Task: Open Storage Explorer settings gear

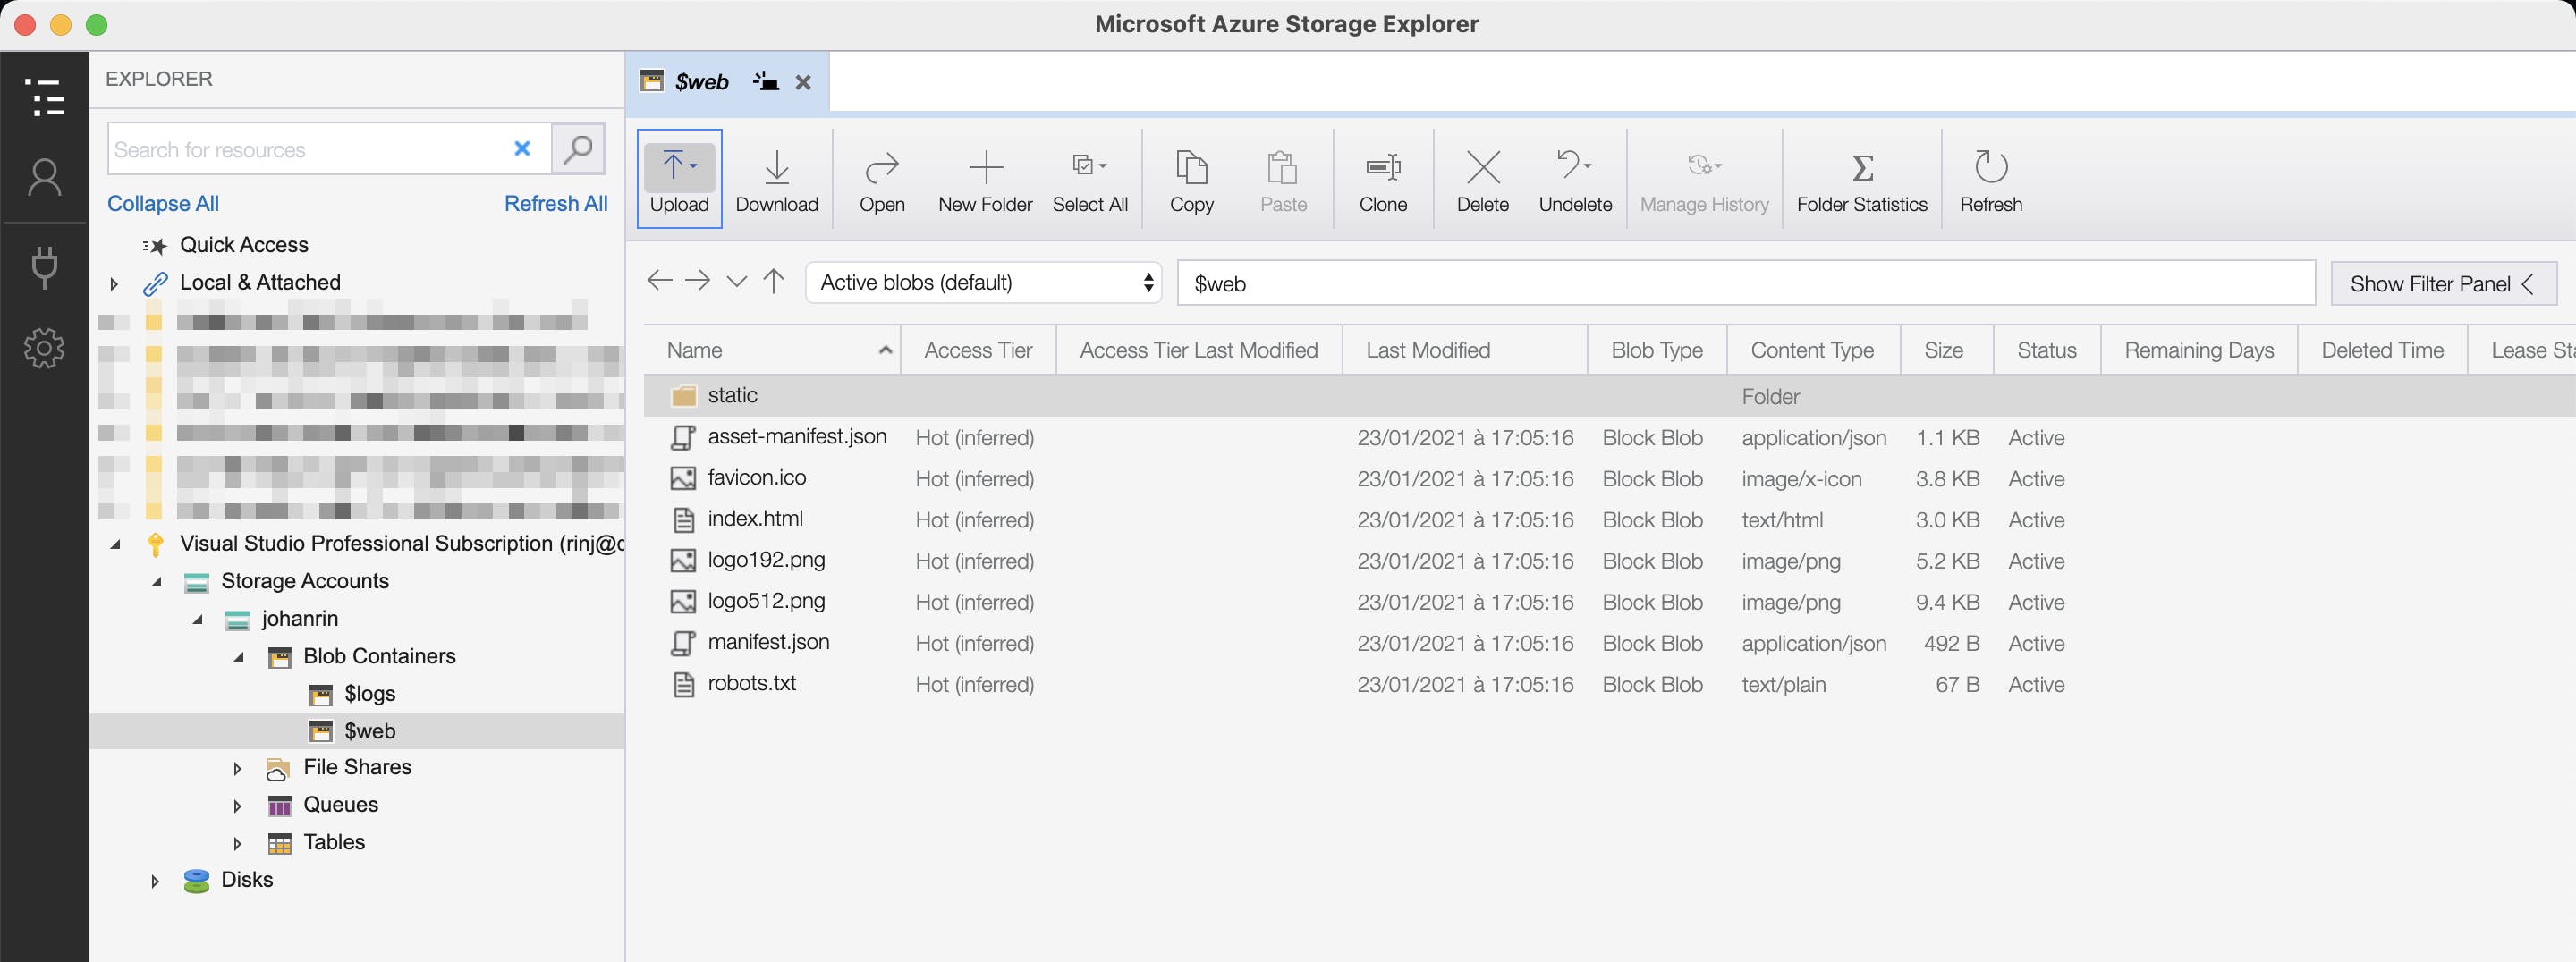Action: tap(45, 348)
